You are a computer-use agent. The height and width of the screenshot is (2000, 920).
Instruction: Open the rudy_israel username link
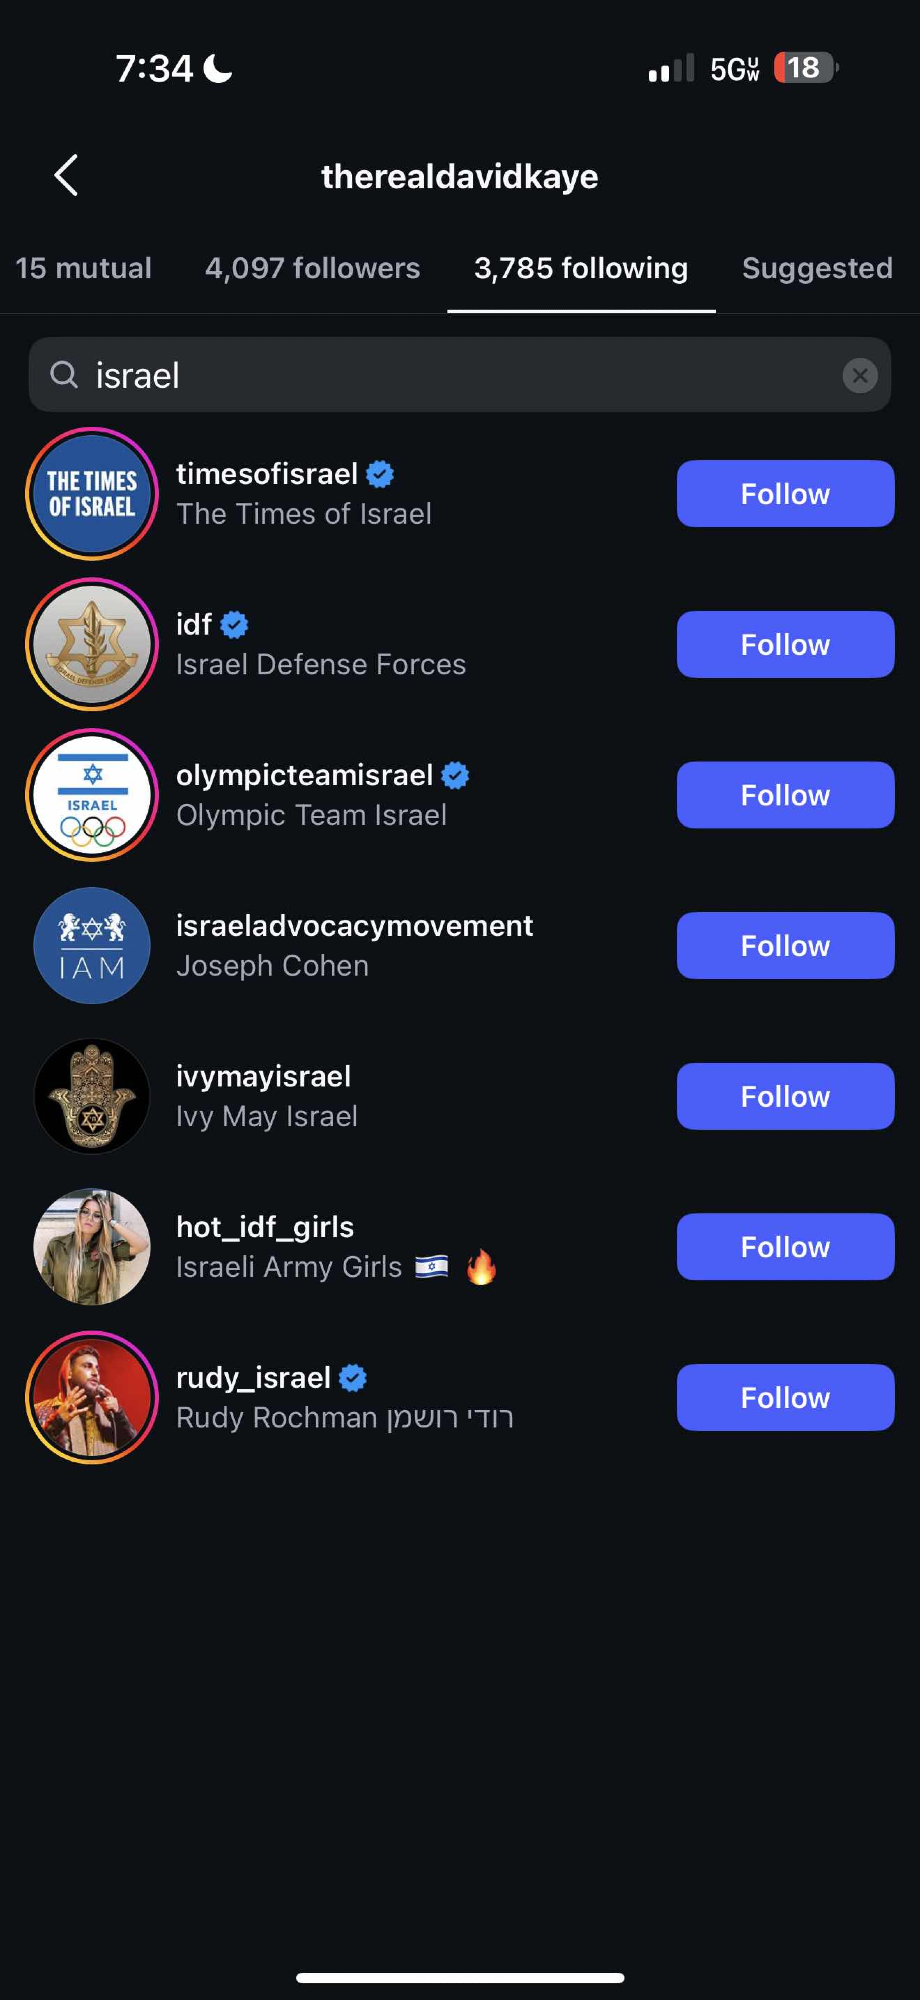tap(253, 1378)
